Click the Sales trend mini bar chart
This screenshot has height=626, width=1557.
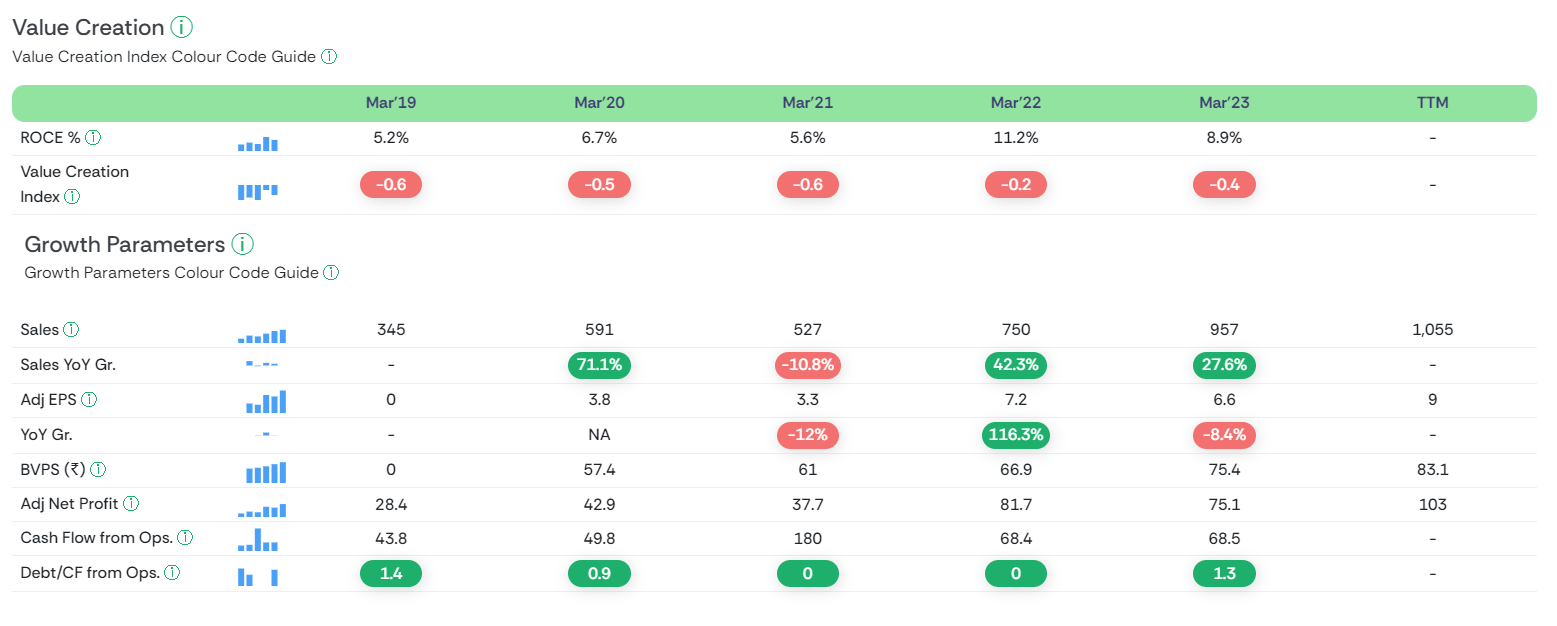[262, 336]
